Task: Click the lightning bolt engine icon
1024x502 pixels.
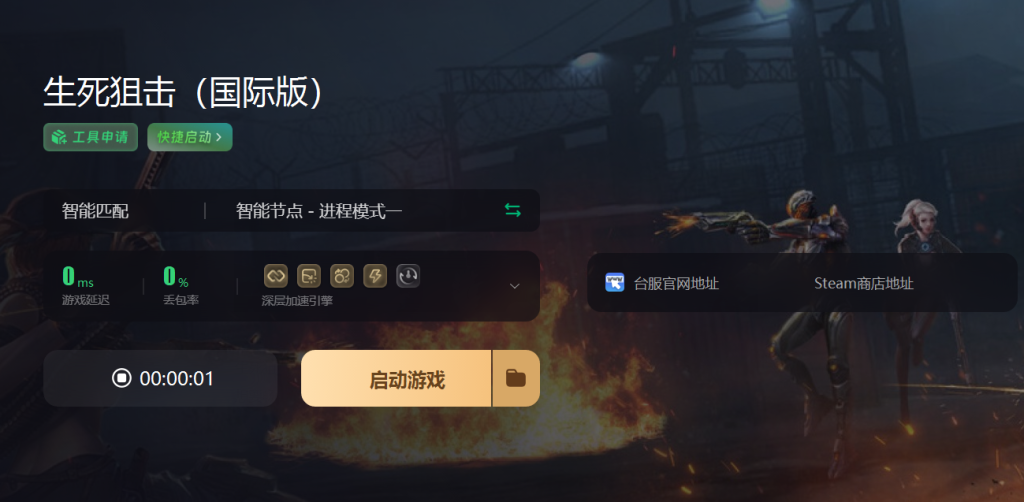Action: point(375,276)
